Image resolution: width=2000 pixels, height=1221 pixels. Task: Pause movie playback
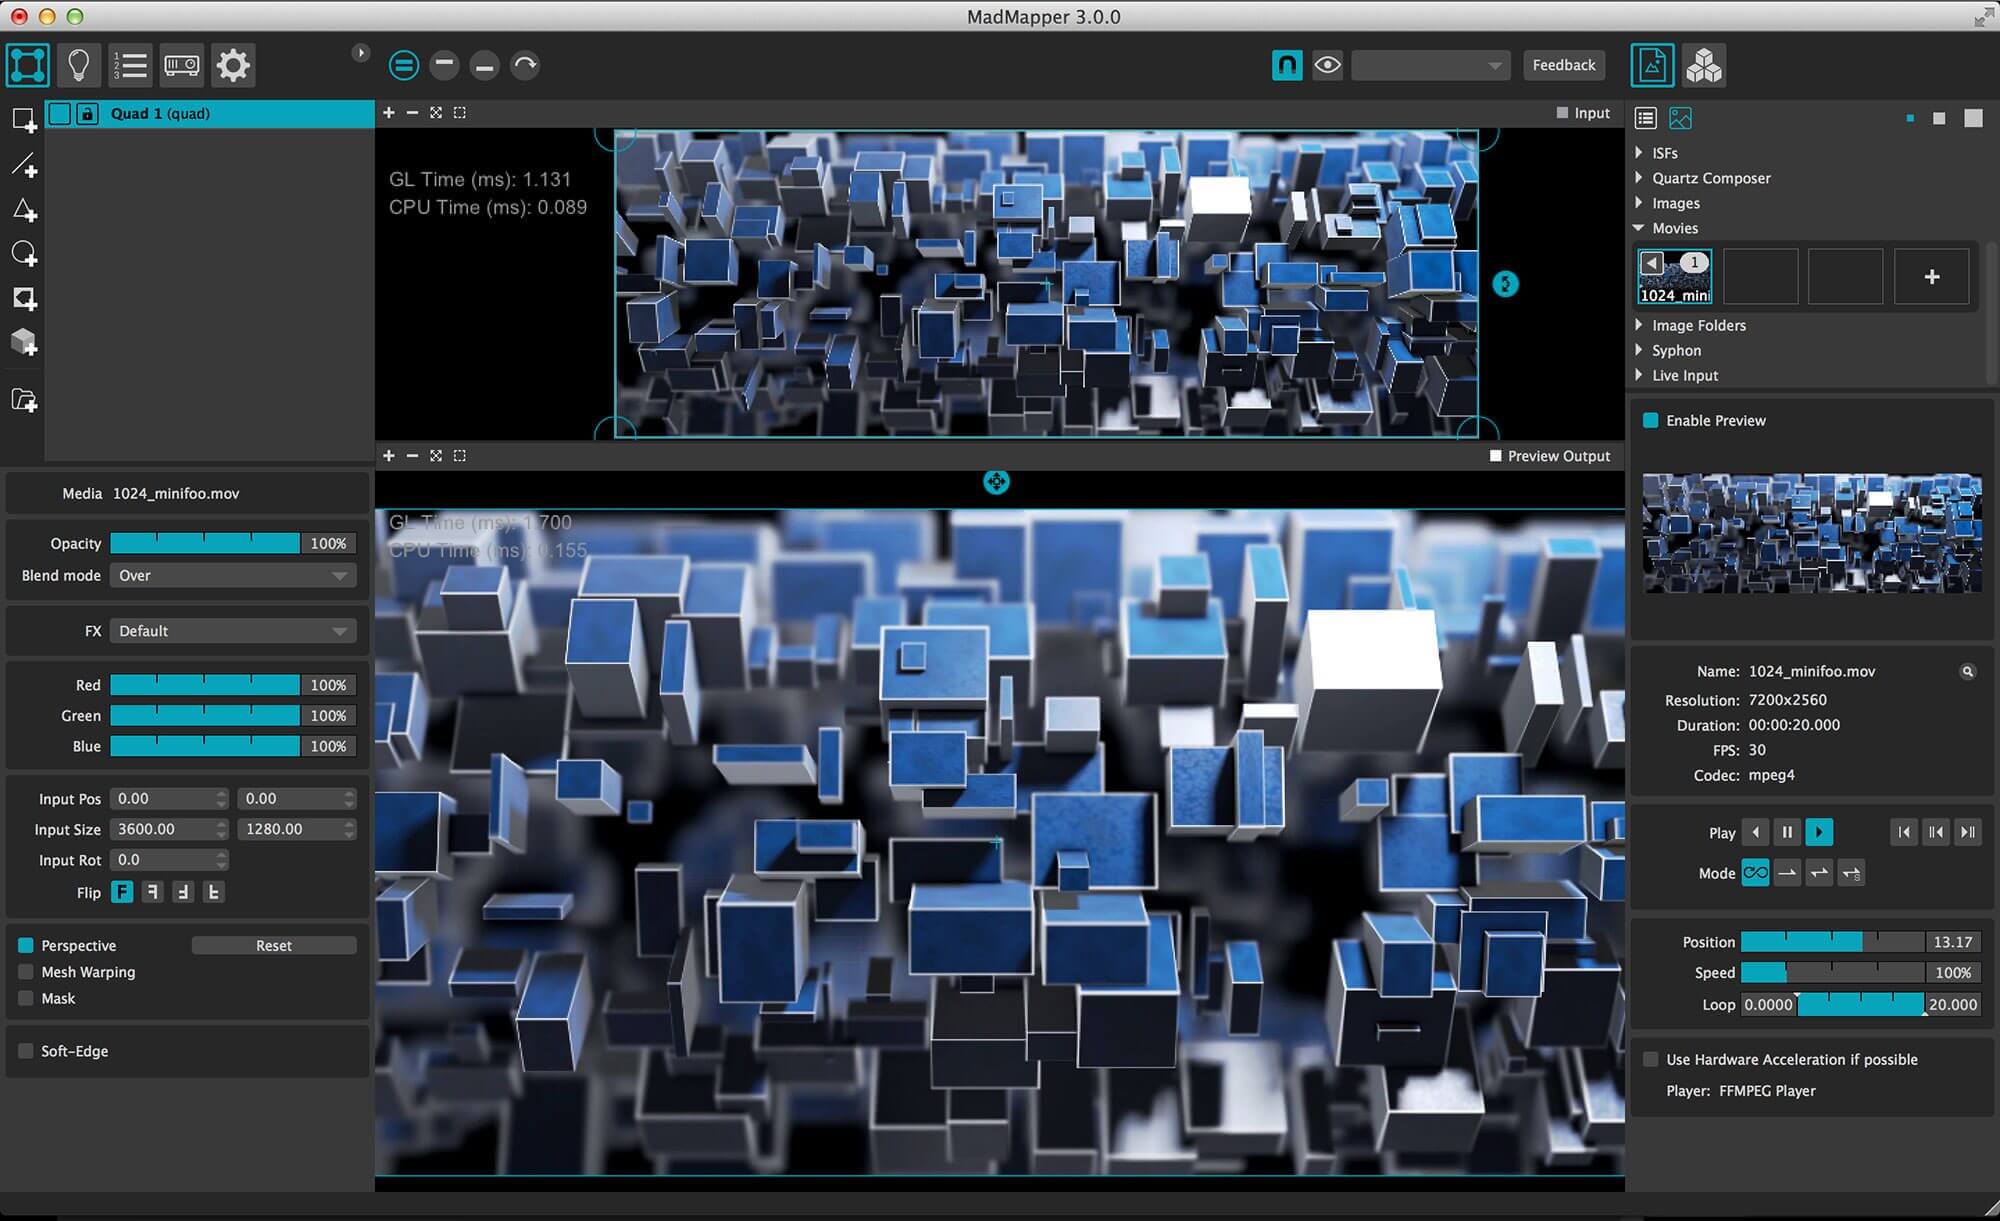(1787, 832)
